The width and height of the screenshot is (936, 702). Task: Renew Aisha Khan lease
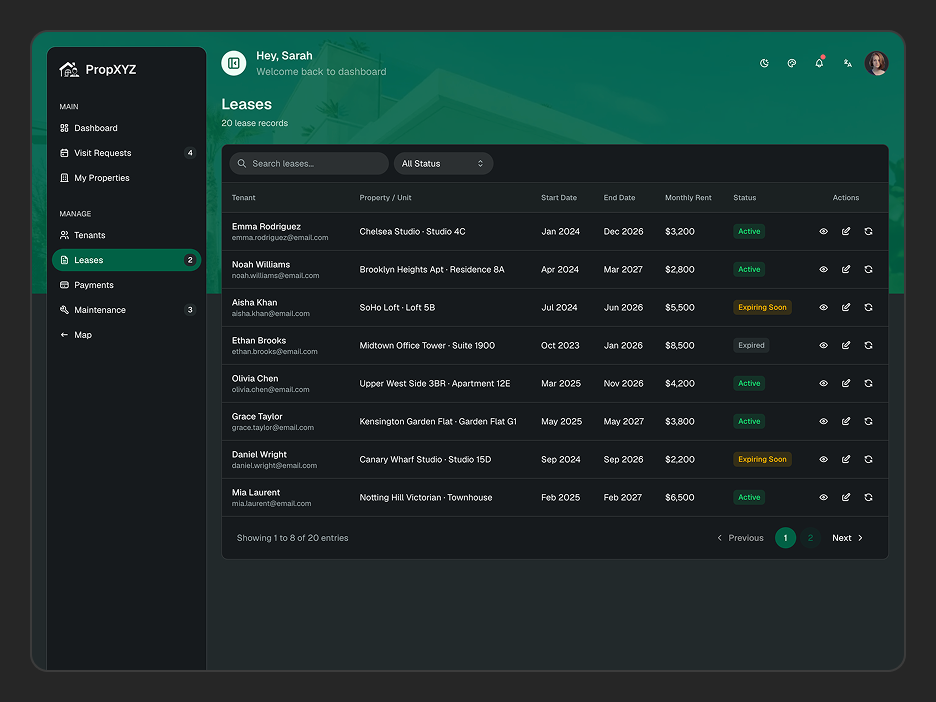869,307
